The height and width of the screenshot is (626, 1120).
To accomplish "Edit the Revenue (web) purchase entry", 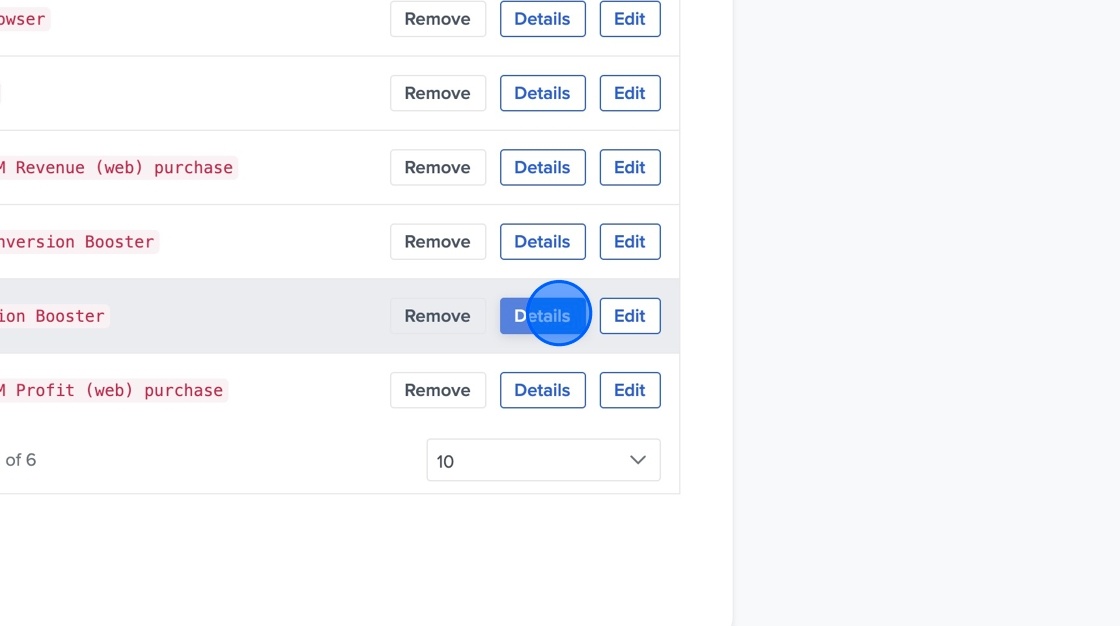I will point(629,167).
